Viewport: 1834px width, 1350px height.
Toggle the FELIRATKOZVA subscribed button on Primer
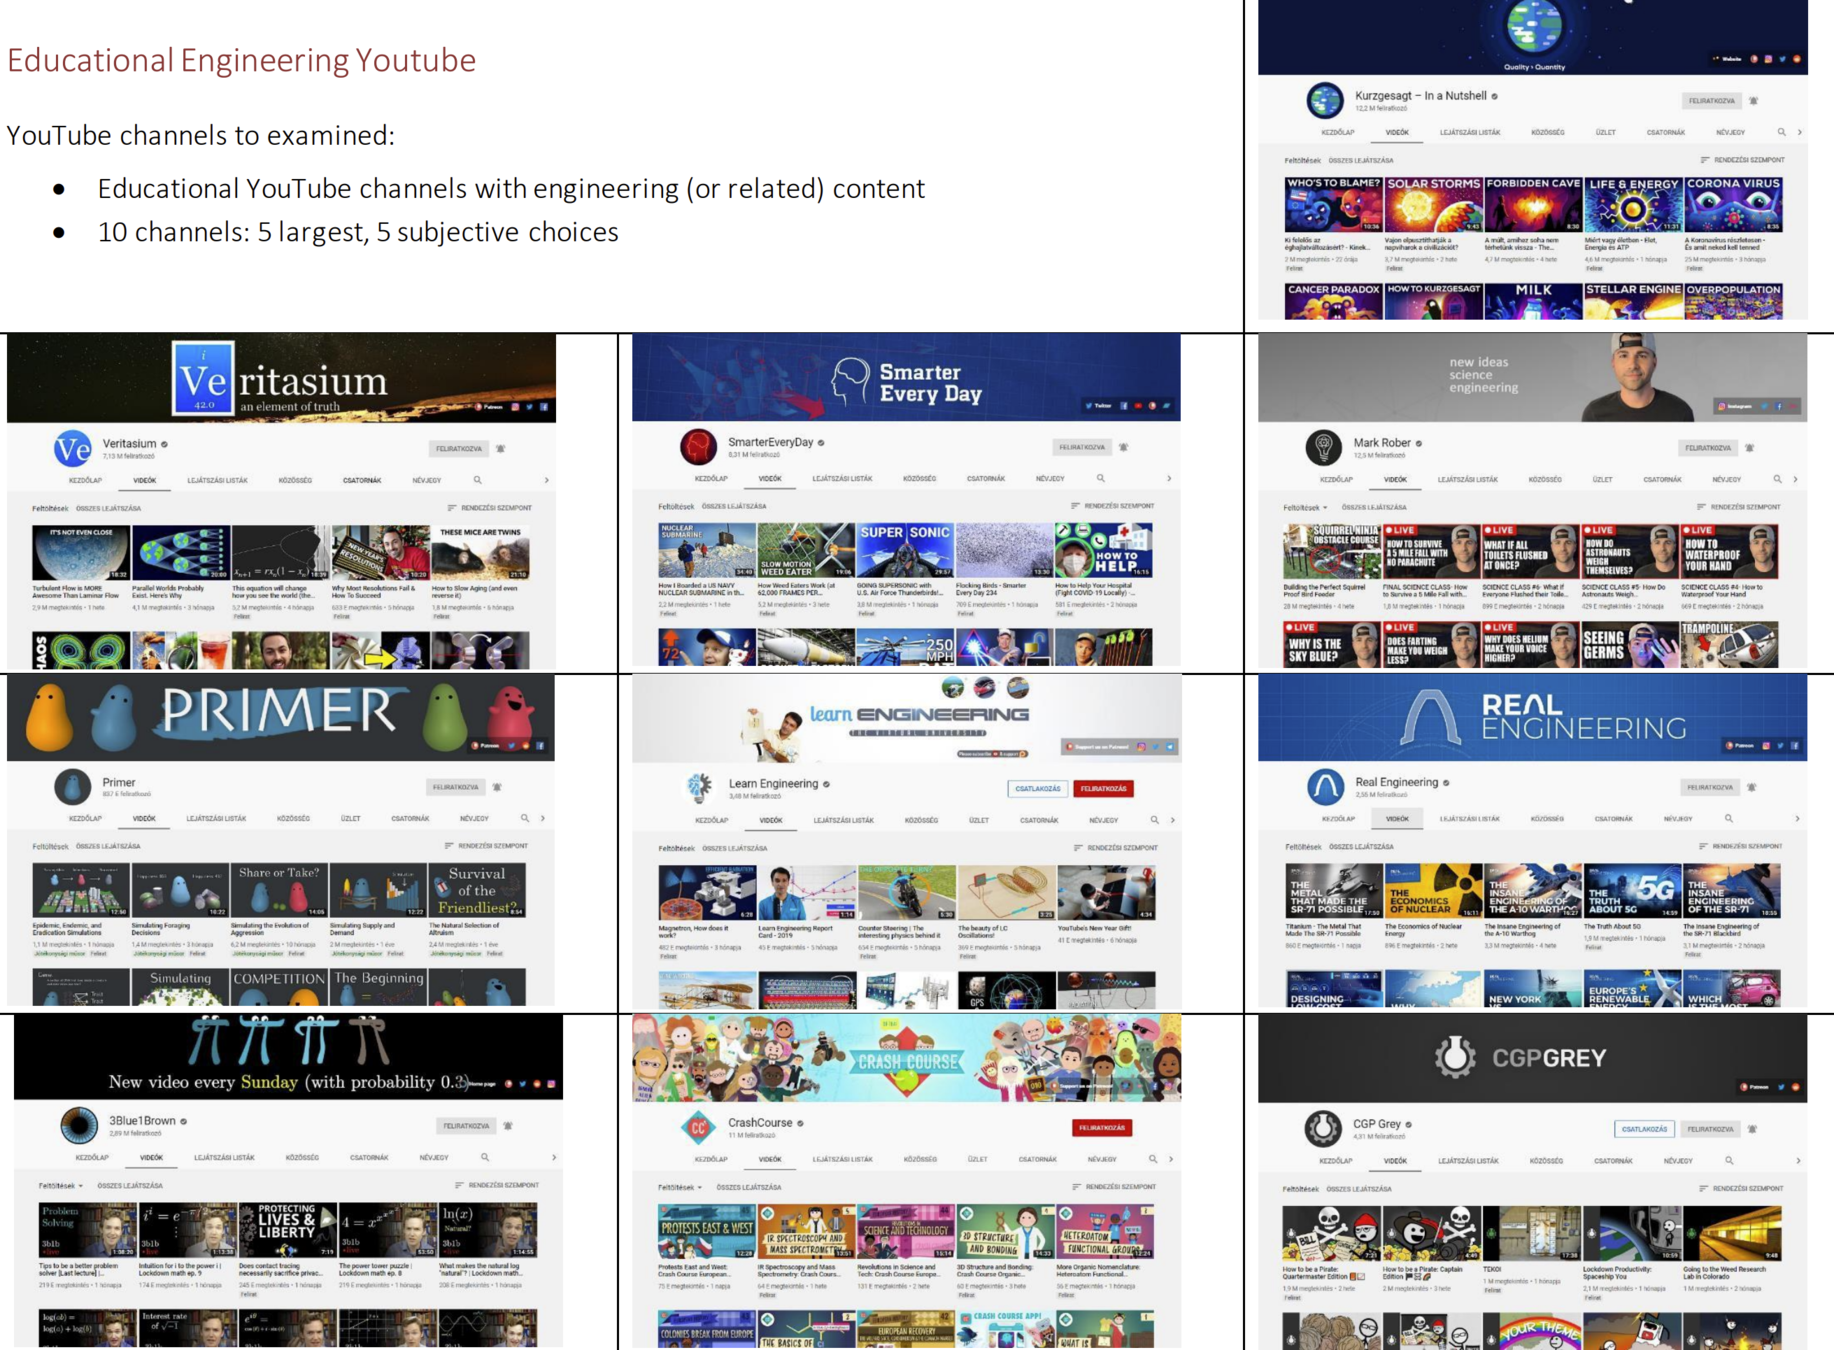456,787
